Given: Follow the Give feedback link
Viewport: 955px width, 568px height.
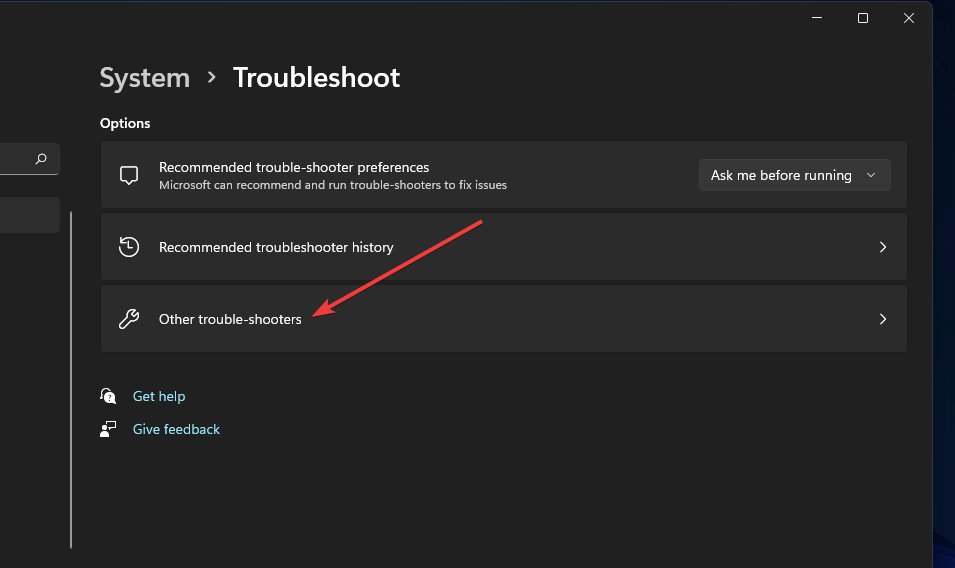Looking at the screenshot, I should [176, 429].
